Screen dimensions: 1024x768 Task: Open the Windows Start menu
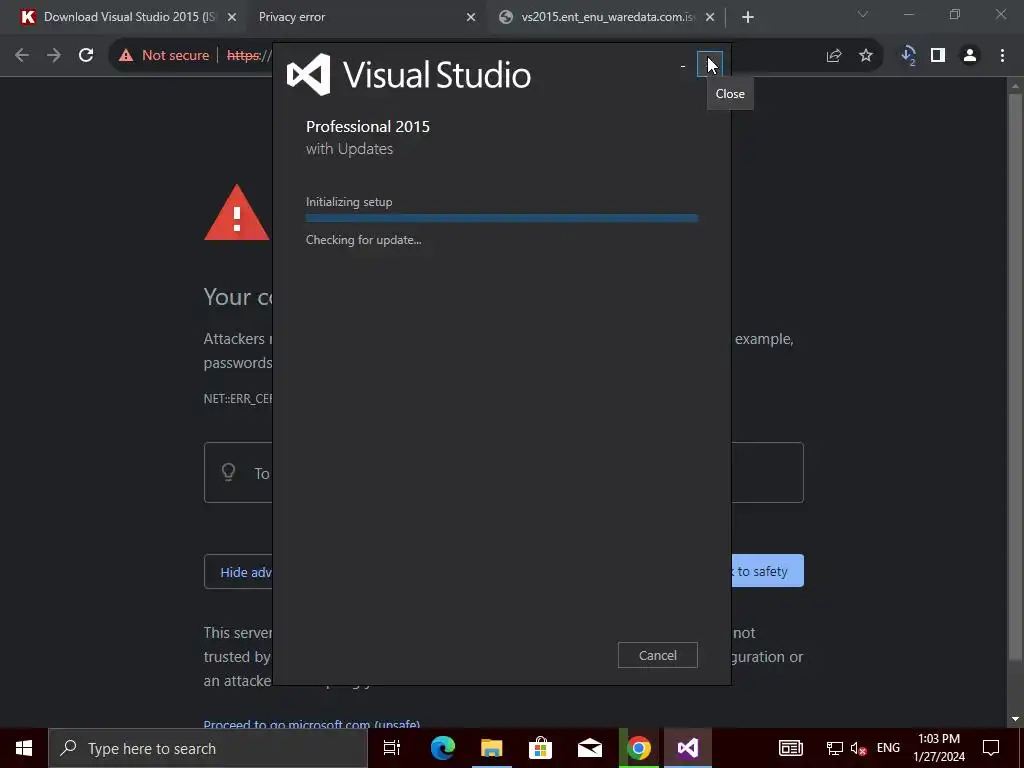(x=24, y=748)
